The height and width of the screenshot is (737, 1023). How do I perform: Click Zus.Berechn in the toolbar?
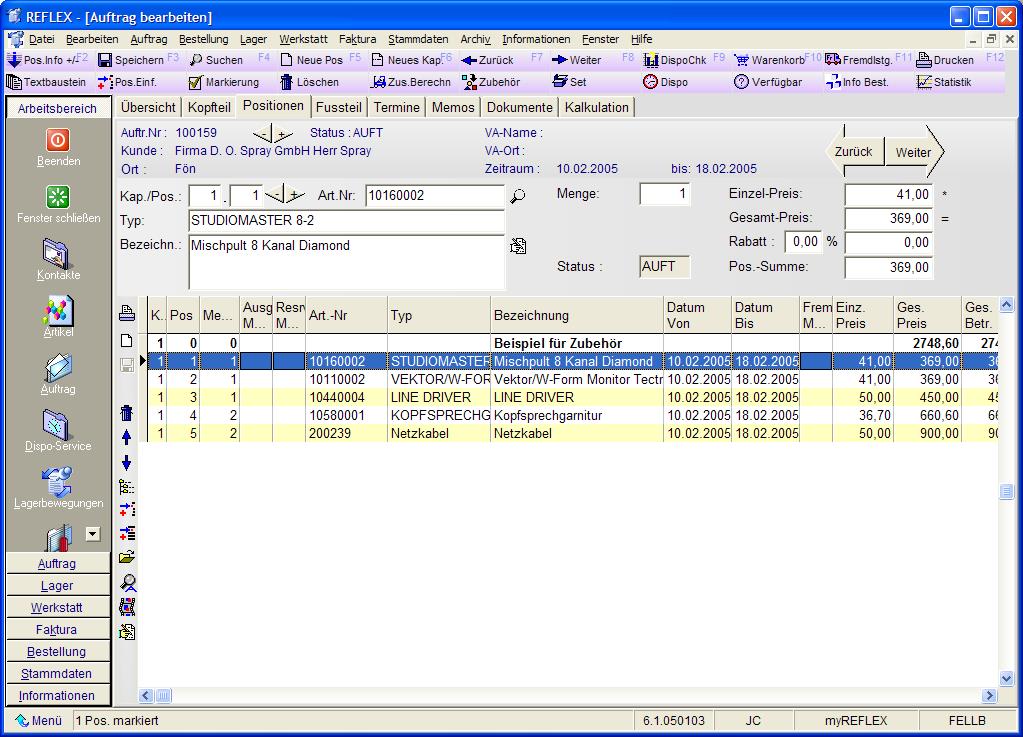(411, 82)
